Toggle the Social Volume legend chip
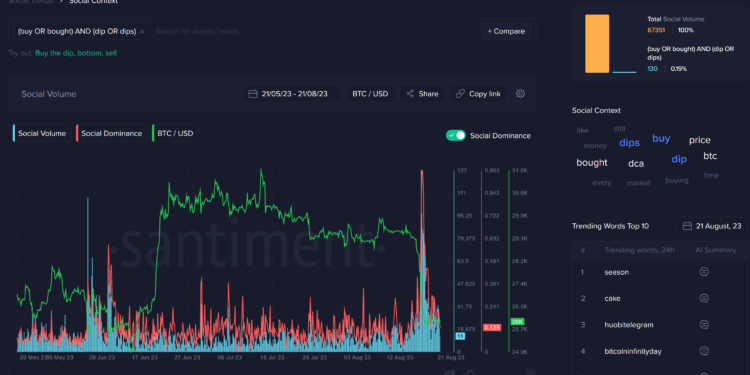The width and height of the screenshot is (750, 375). 42,133
